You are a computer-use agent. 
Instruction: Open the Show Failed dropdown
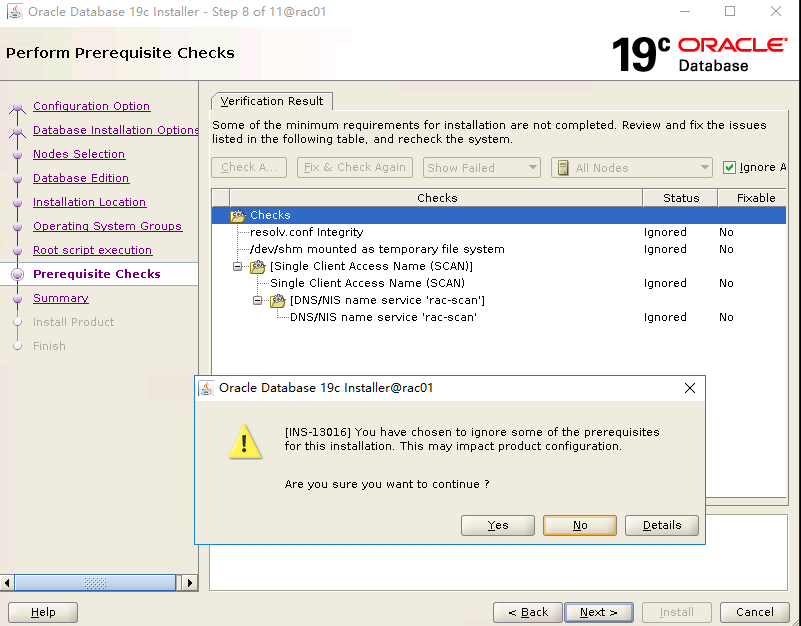click(481, 168)
